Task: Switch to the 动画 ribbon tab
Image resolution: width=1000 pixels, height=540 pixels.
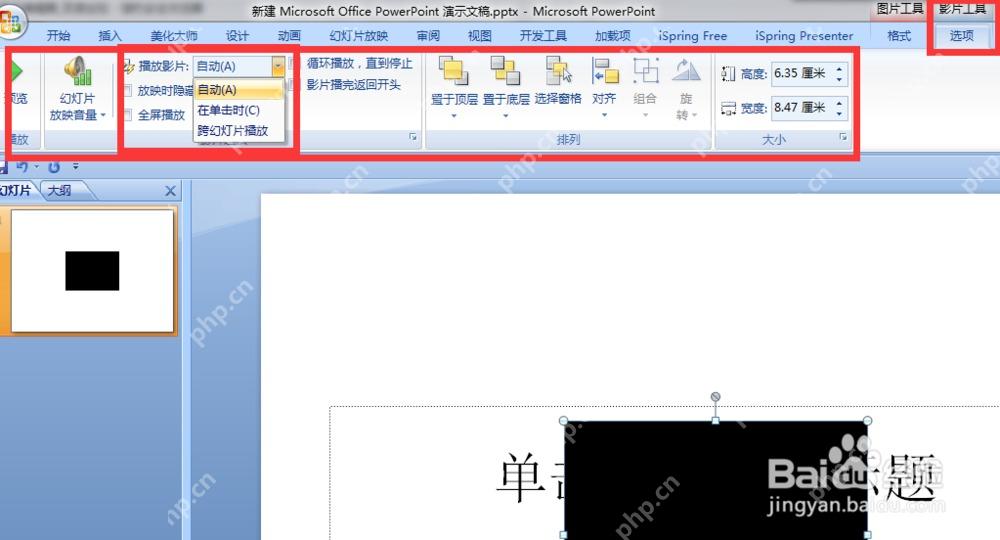Action: [289, 36]
